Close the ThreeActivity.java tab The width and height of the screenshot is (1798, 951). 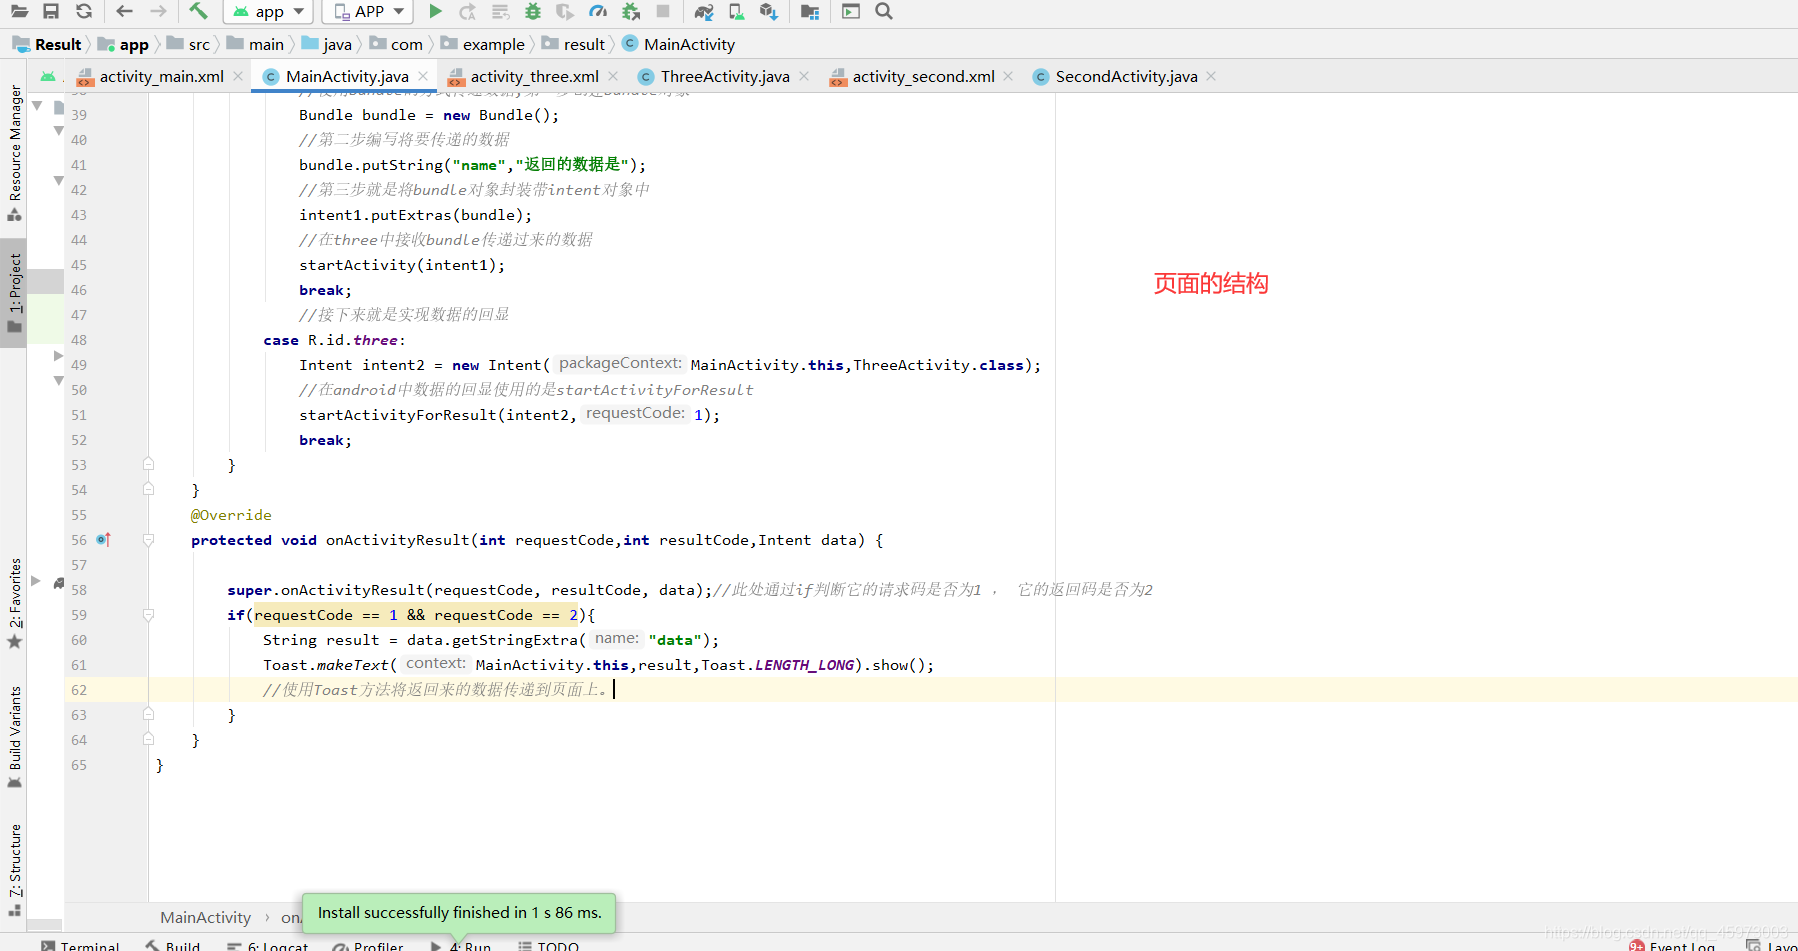[804, 76]
